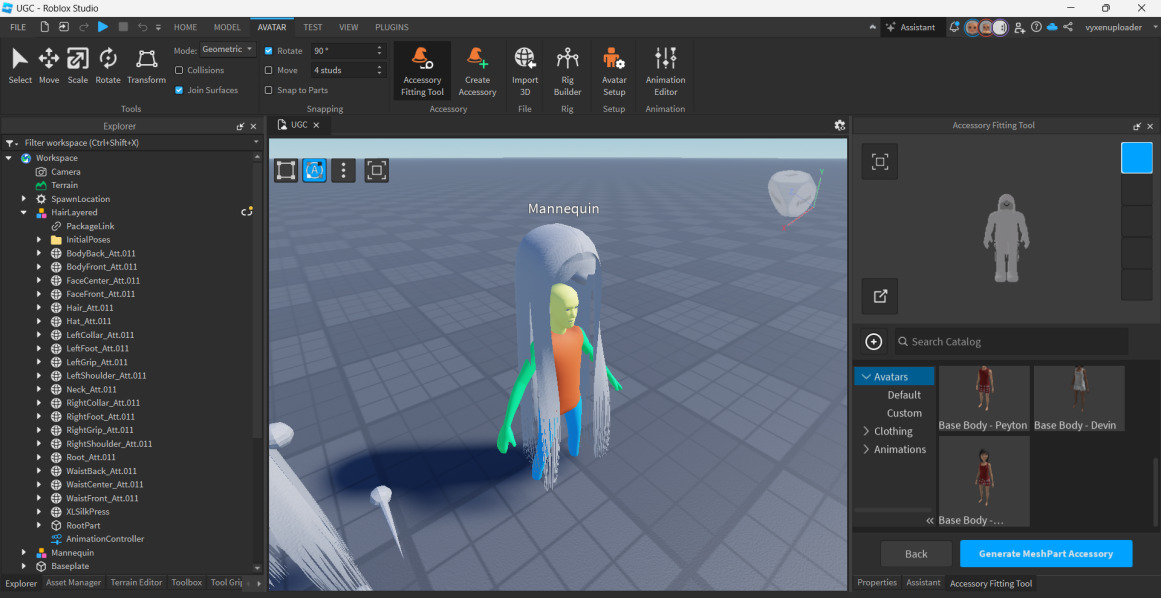
Task: Click the bounding box viewport icon
Action: 286,170
